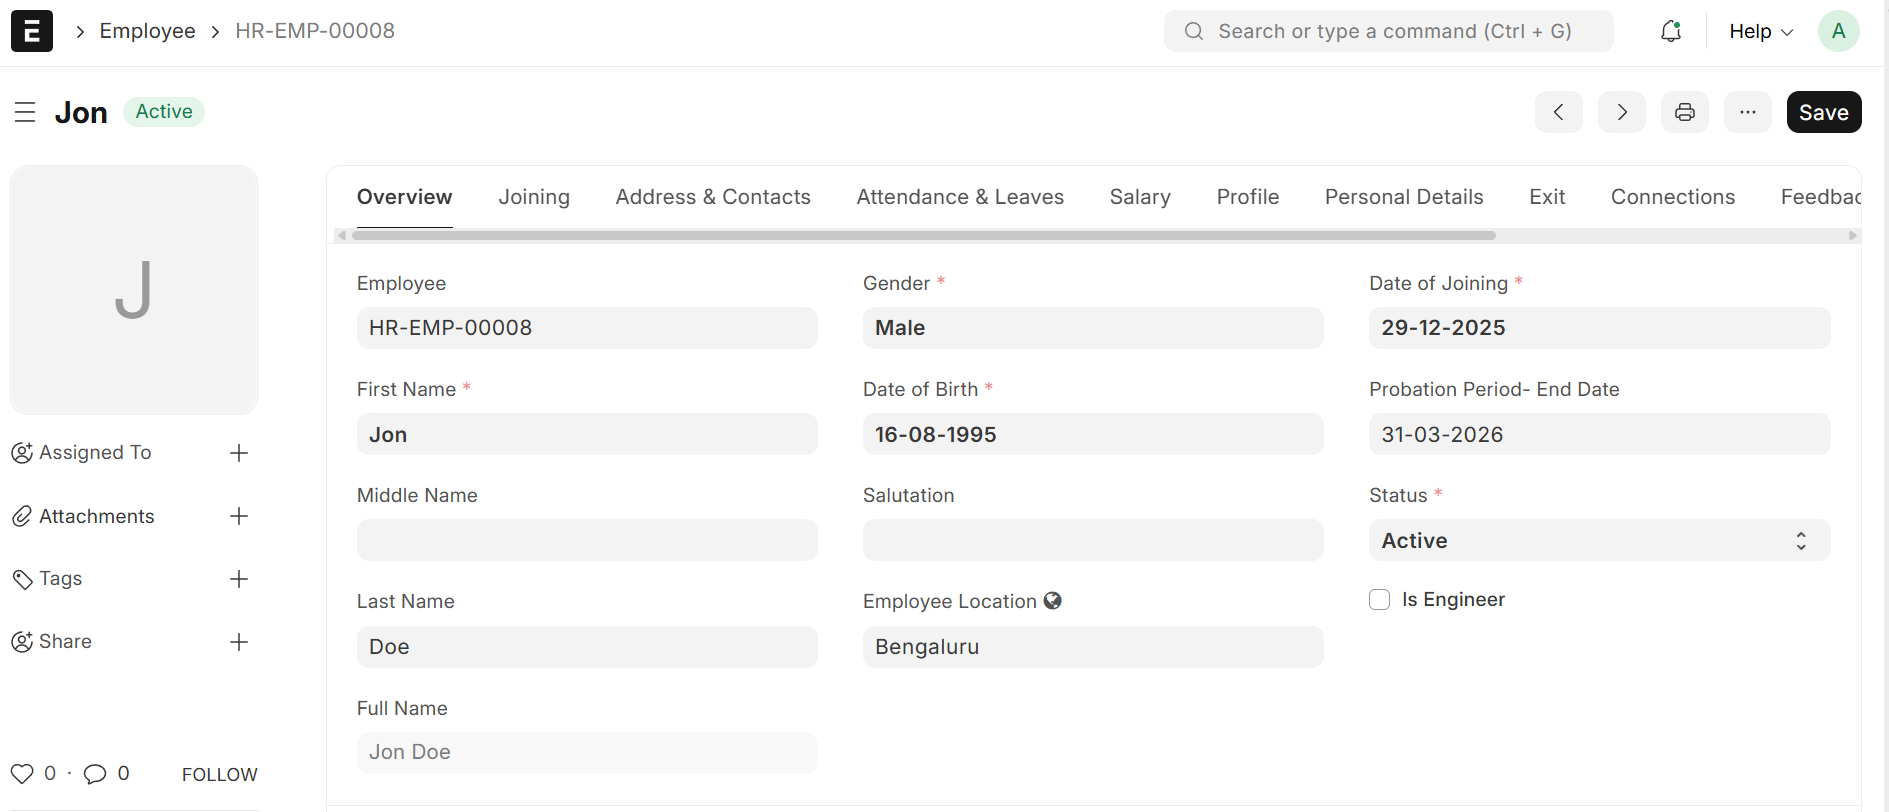Click the Employee Location field
The image size is (1889, 812).
click(1092, 647)
